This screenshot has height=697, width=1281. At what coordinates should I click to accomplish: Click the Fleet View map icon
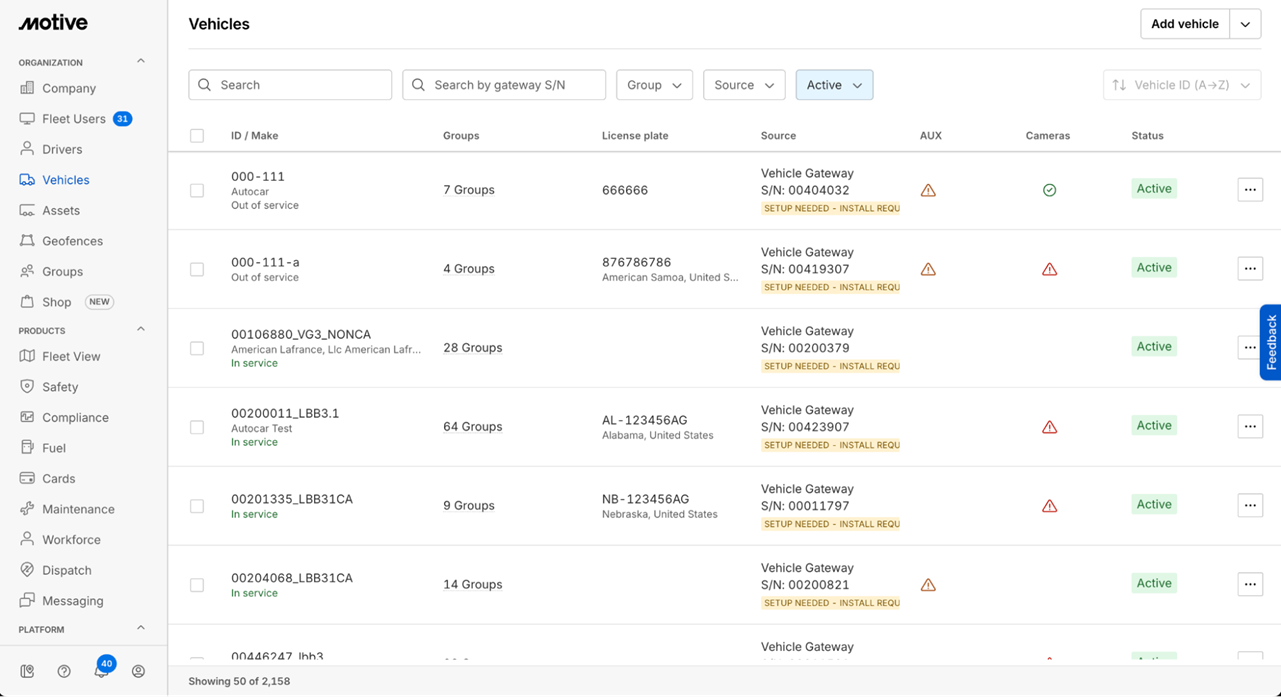pos(27,356)
